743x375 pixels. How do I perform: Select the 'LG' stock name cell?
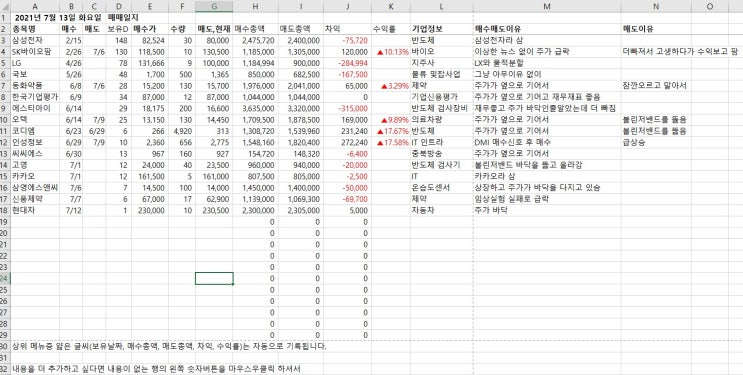click(35, 63)
